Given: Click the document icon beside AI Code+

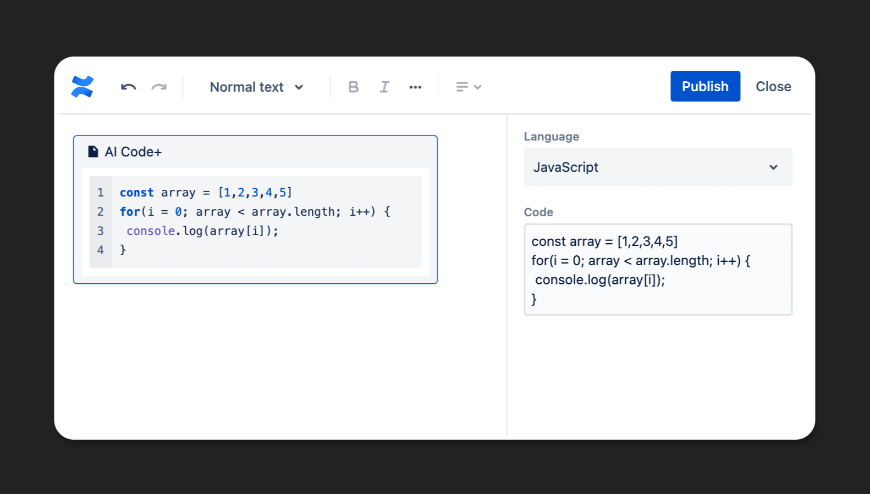Looking at the screenshot, I should point(94,152).
